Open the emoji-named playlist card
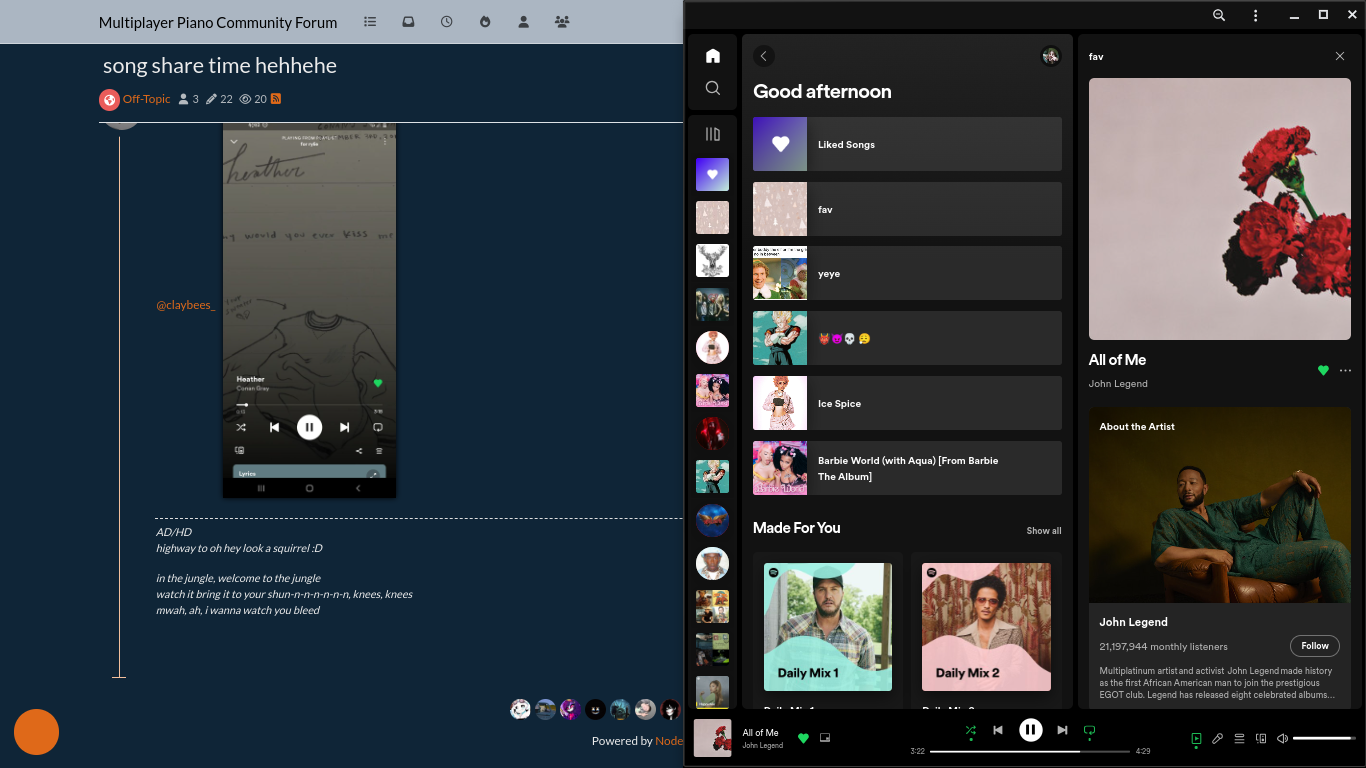This screenshot has width=1366, height=768. (x=907, y=338)
